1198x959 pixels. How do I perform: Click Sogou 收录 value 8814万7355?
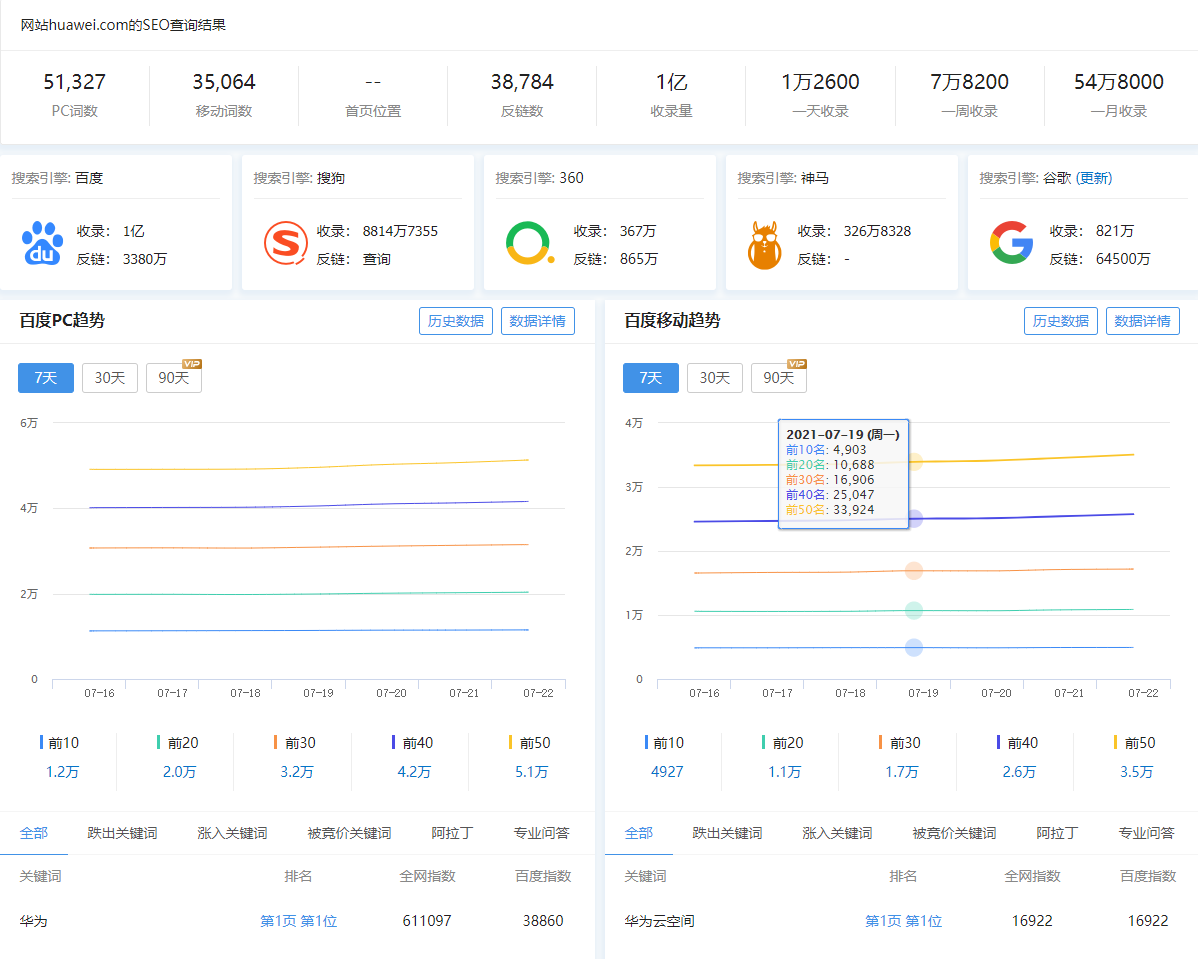pyautogui.click(x=400, y=231)
